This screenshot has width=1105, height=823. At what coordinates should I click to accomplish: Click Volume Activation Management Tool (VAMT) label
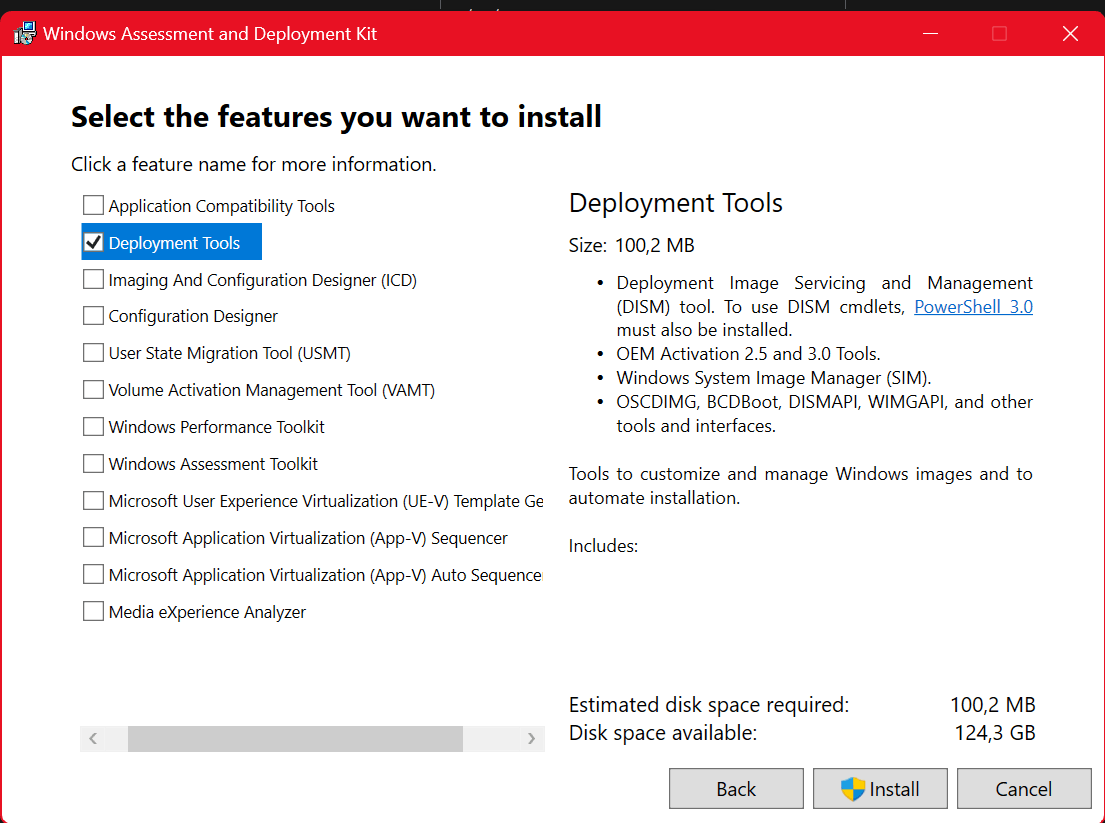tap(272, 390)
